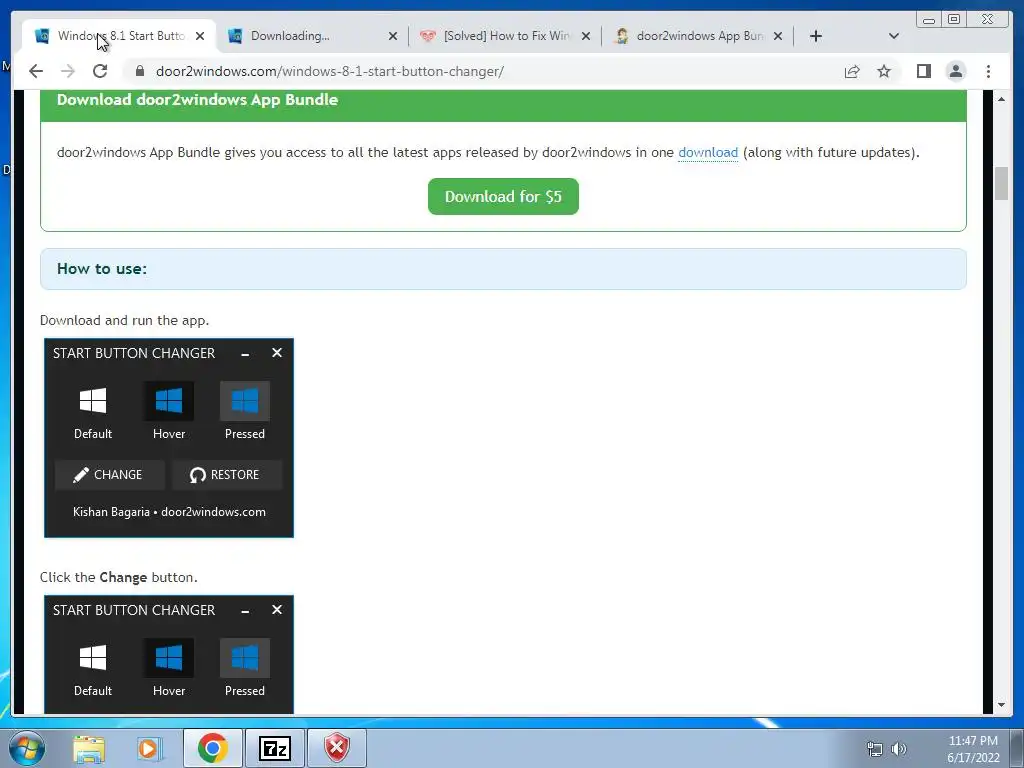
Task: Open a new tab
Action: pos(816,36)
